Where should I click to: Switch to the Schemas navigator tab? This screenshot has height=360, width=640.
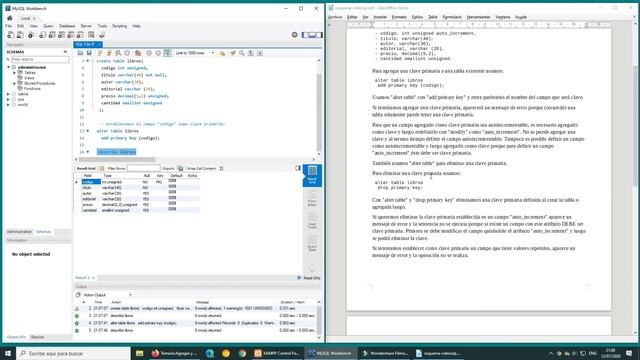click(x=44, y=232)
